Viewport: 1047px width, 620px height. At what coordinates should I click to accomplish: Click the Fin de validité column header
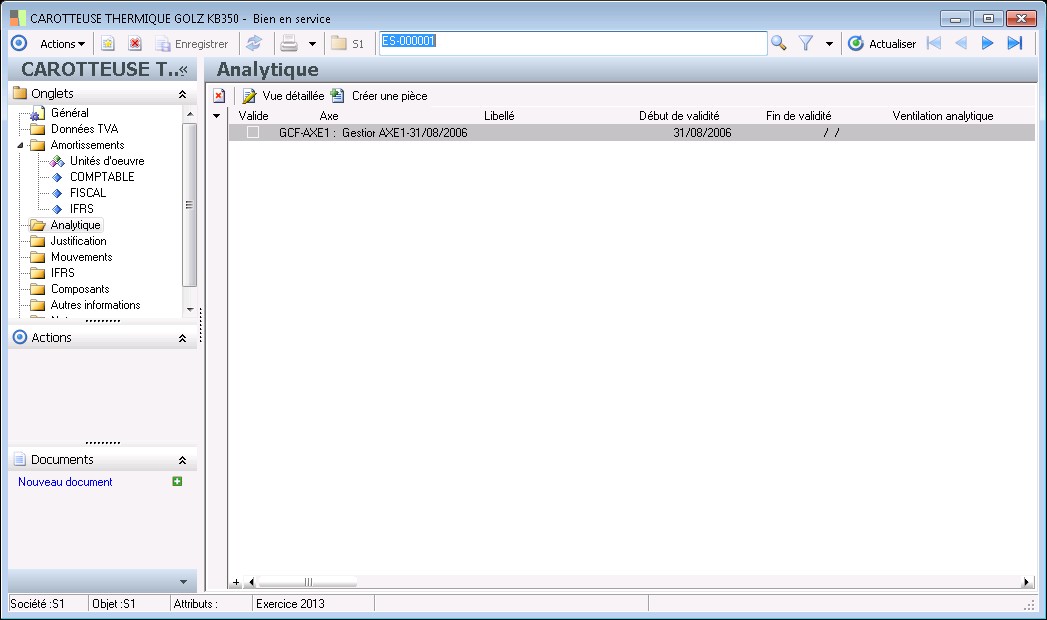(x=798, y=116)
